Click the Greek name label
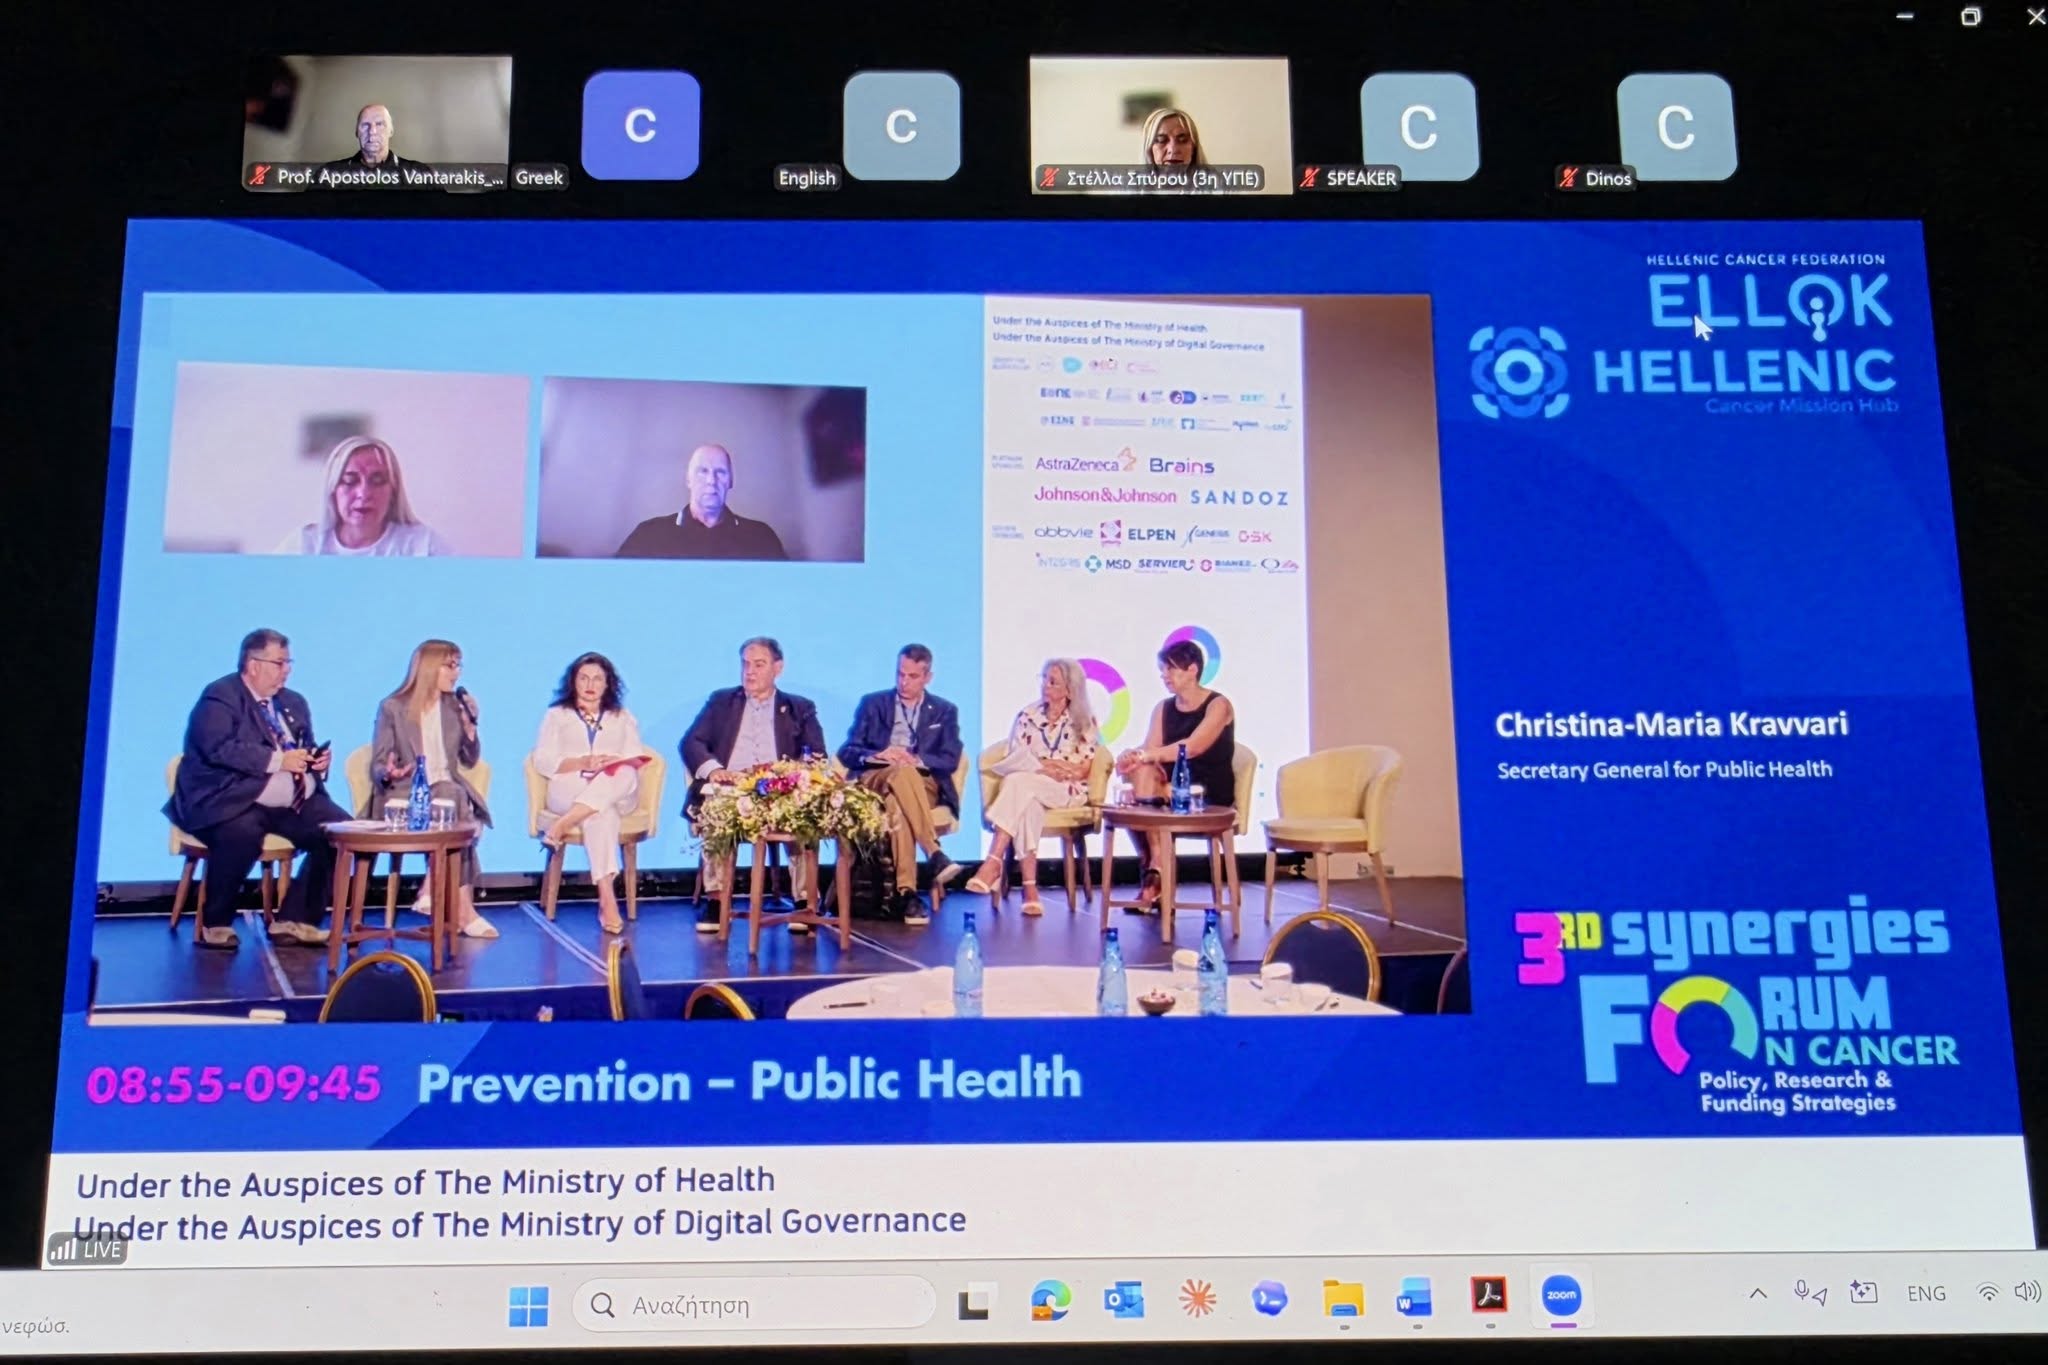This screenshot has height=1365, width=2048. coord(539,177)
